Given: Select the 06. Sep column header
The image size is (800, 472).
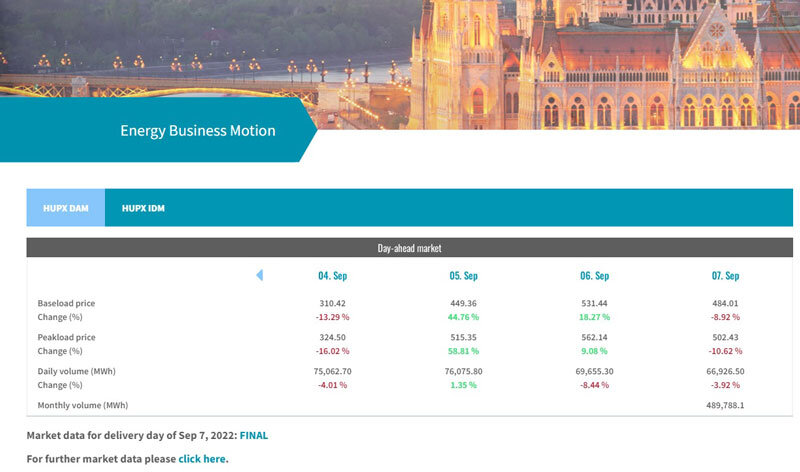Looking at the screenshot, I should click(595, 275).
